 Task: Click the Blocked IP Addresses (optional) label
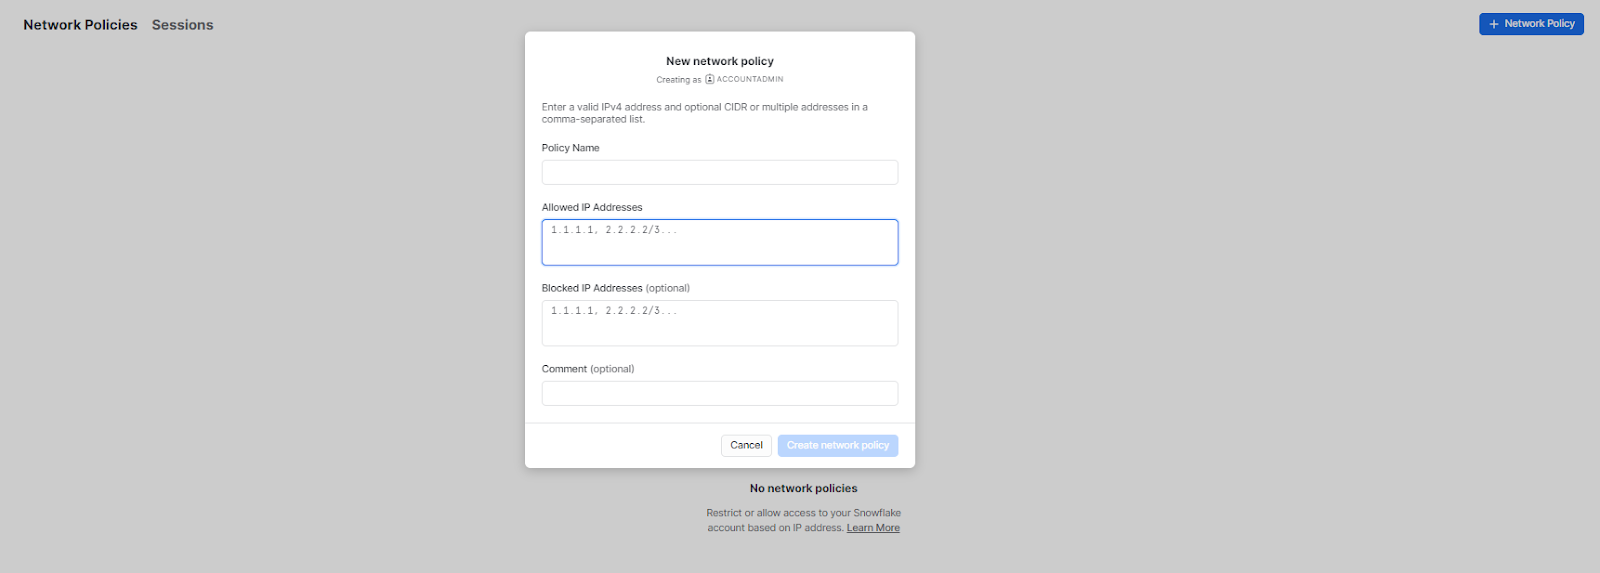pyautogui.click(x=616, y=288)
